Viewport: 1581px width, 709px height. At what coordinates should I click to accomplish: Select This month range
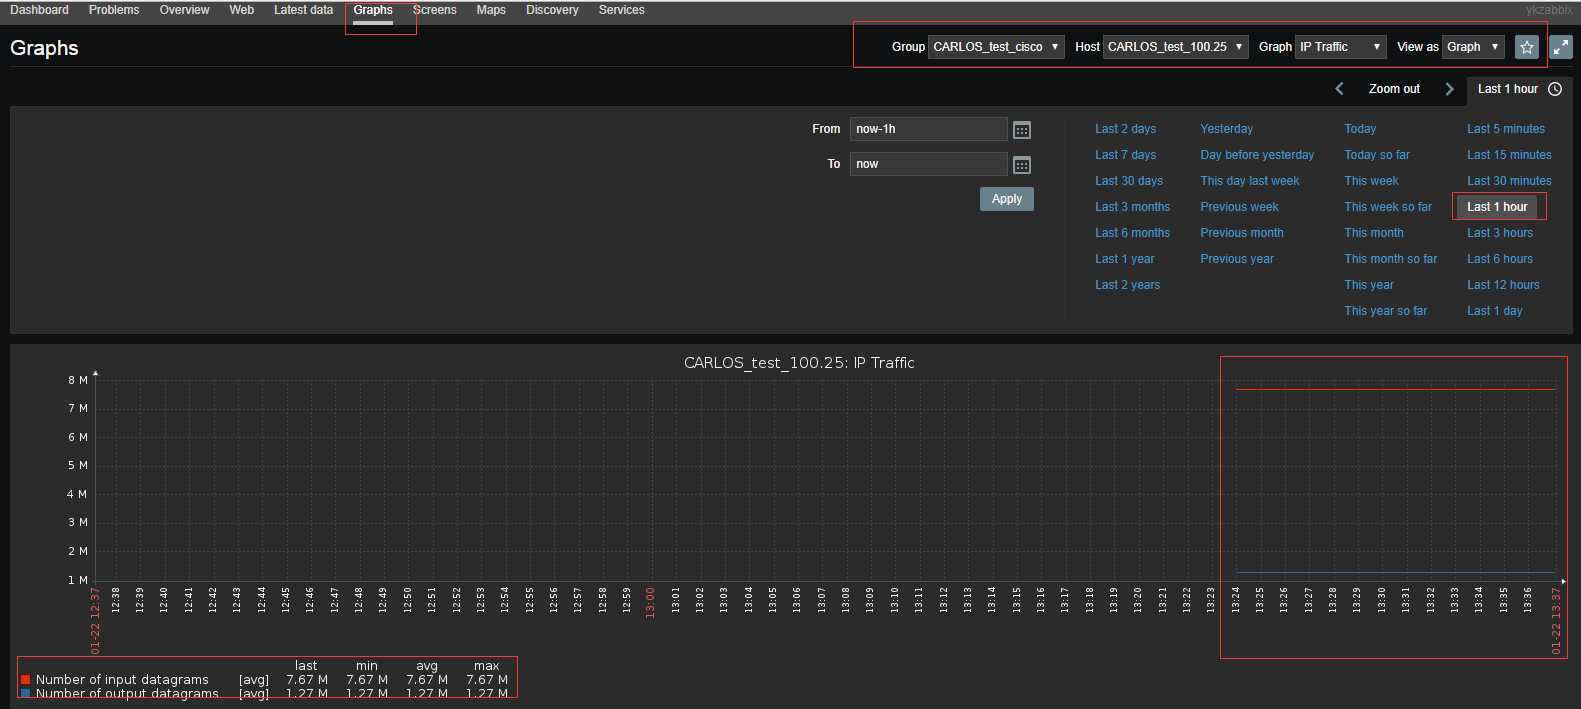pos(1374,233)
